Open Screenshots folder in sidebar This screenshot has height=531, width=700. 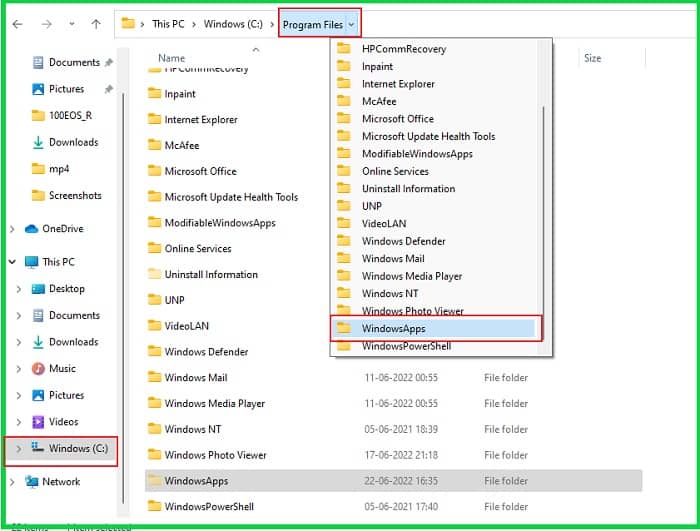75,195
